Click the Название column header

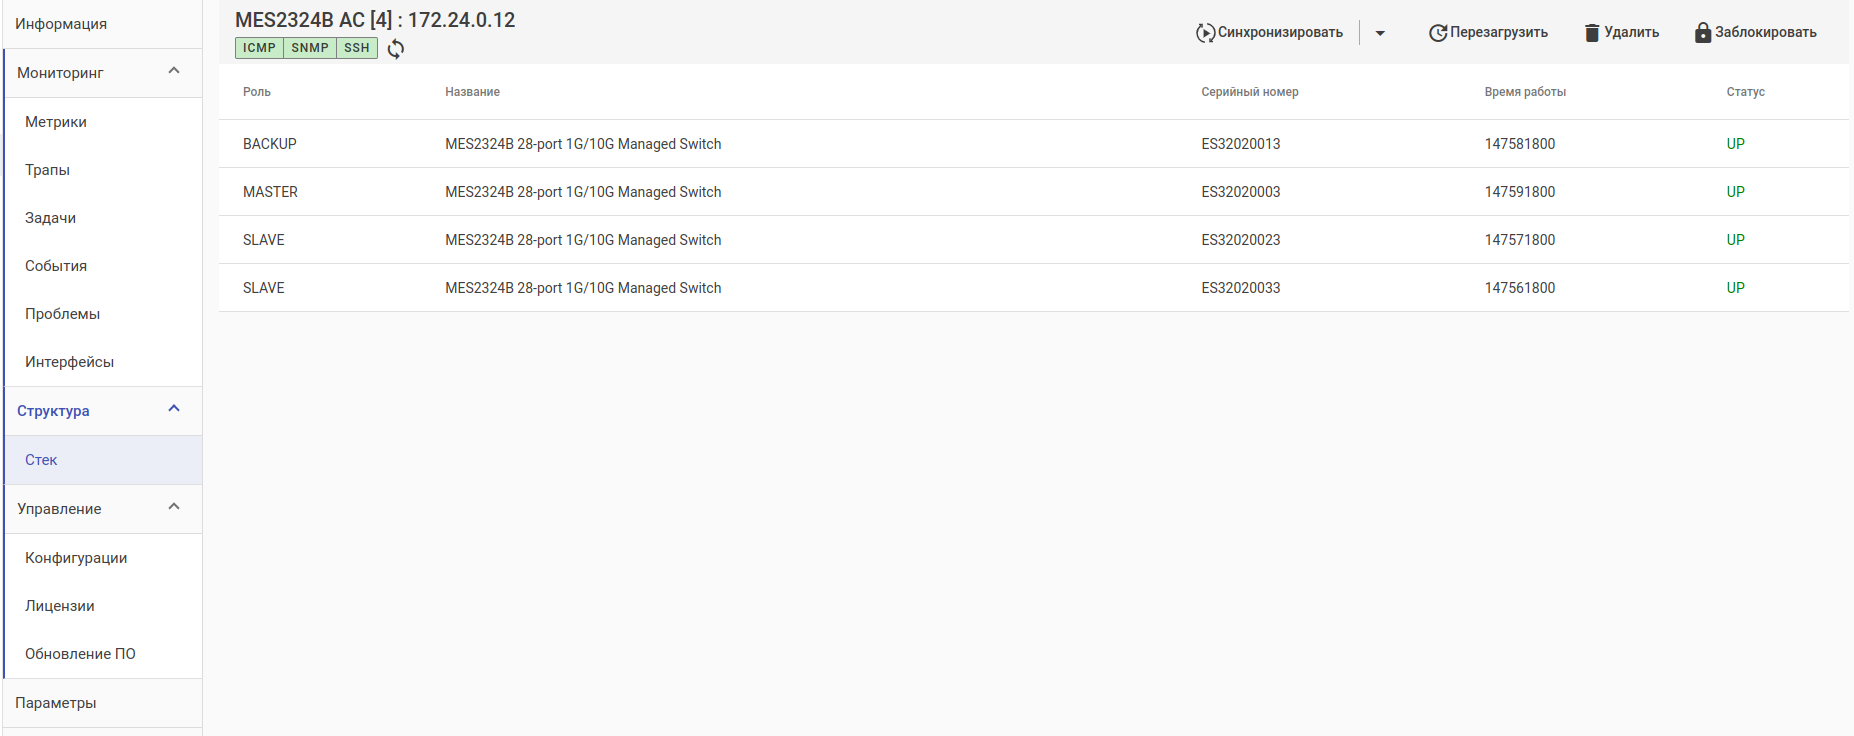click(x=472, y=92)
